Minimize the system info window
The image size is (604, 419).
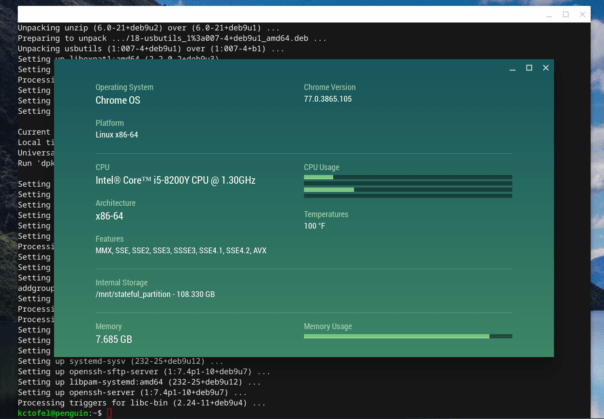(512, 69)
